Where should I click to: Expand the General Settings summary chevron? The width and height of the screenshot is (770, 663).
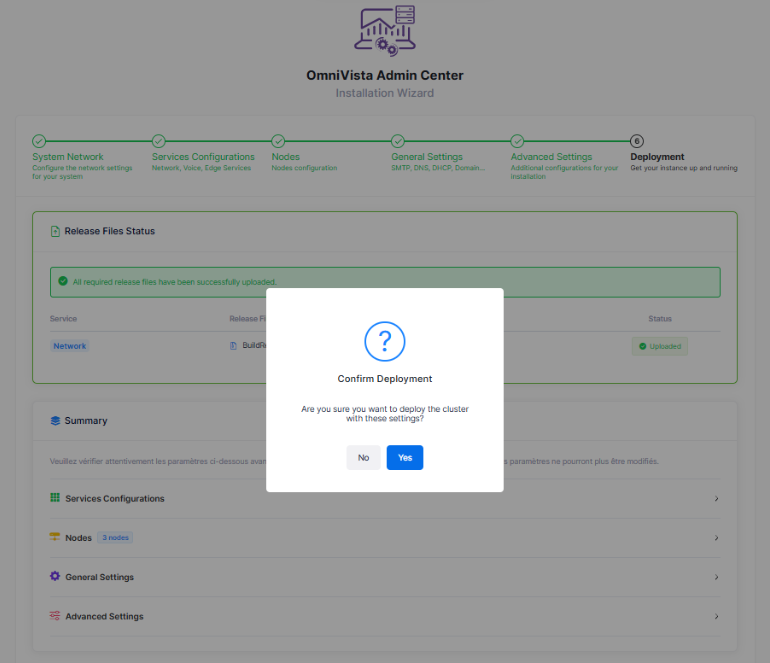pyautogui.click(x=716, y=577)
